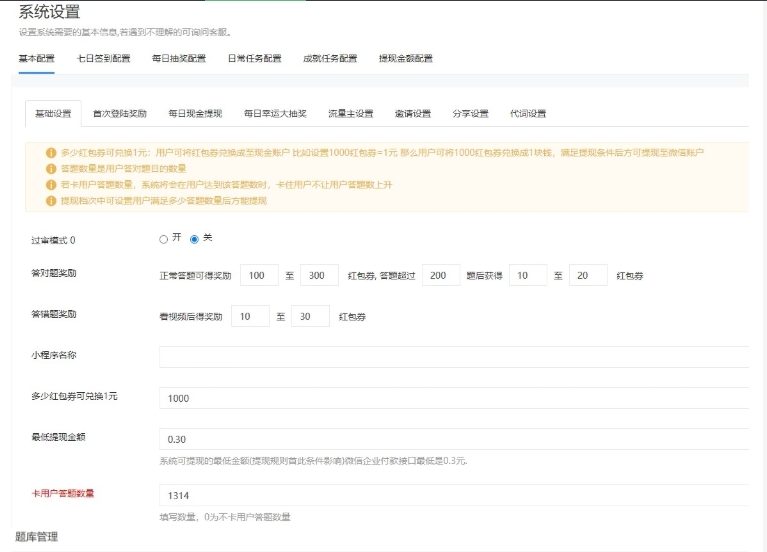The image size is (767, 552).
Task: Click the 答对题奖励 minimum field showing 100
Action: click(x=259, y=276)
